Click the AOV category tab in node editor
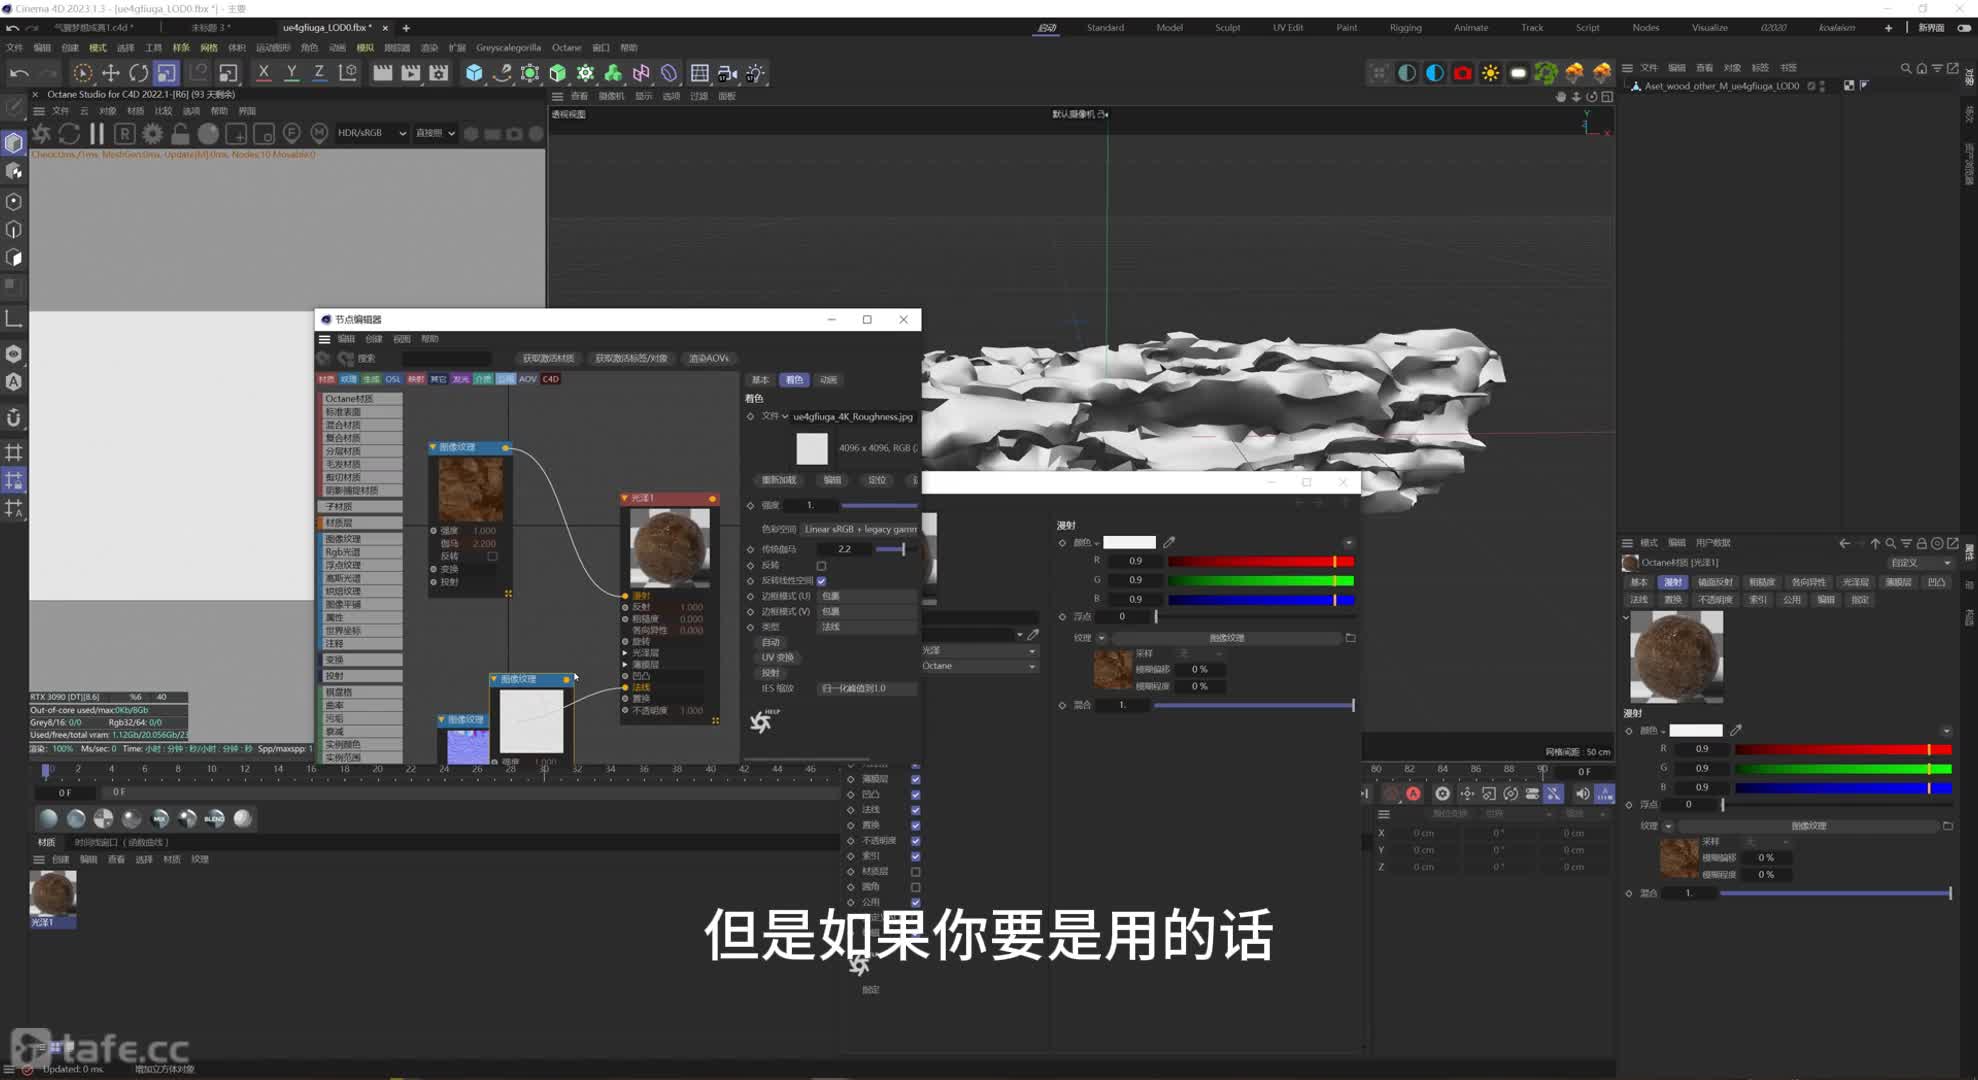Screen dimensions: 1978x1080 pos(528,379)
